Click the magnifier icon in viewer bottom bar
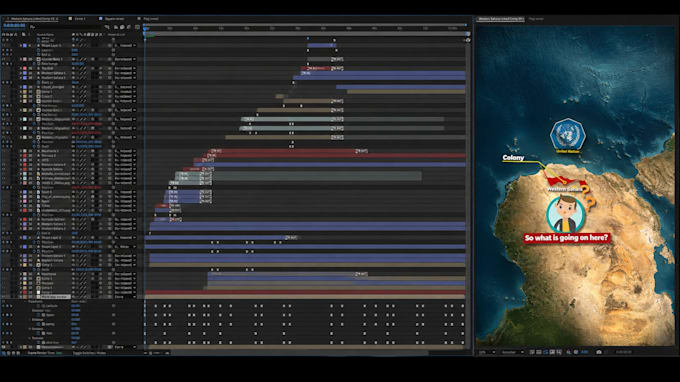The width and height of the screenshot is (680, 382). click(569, 352)
